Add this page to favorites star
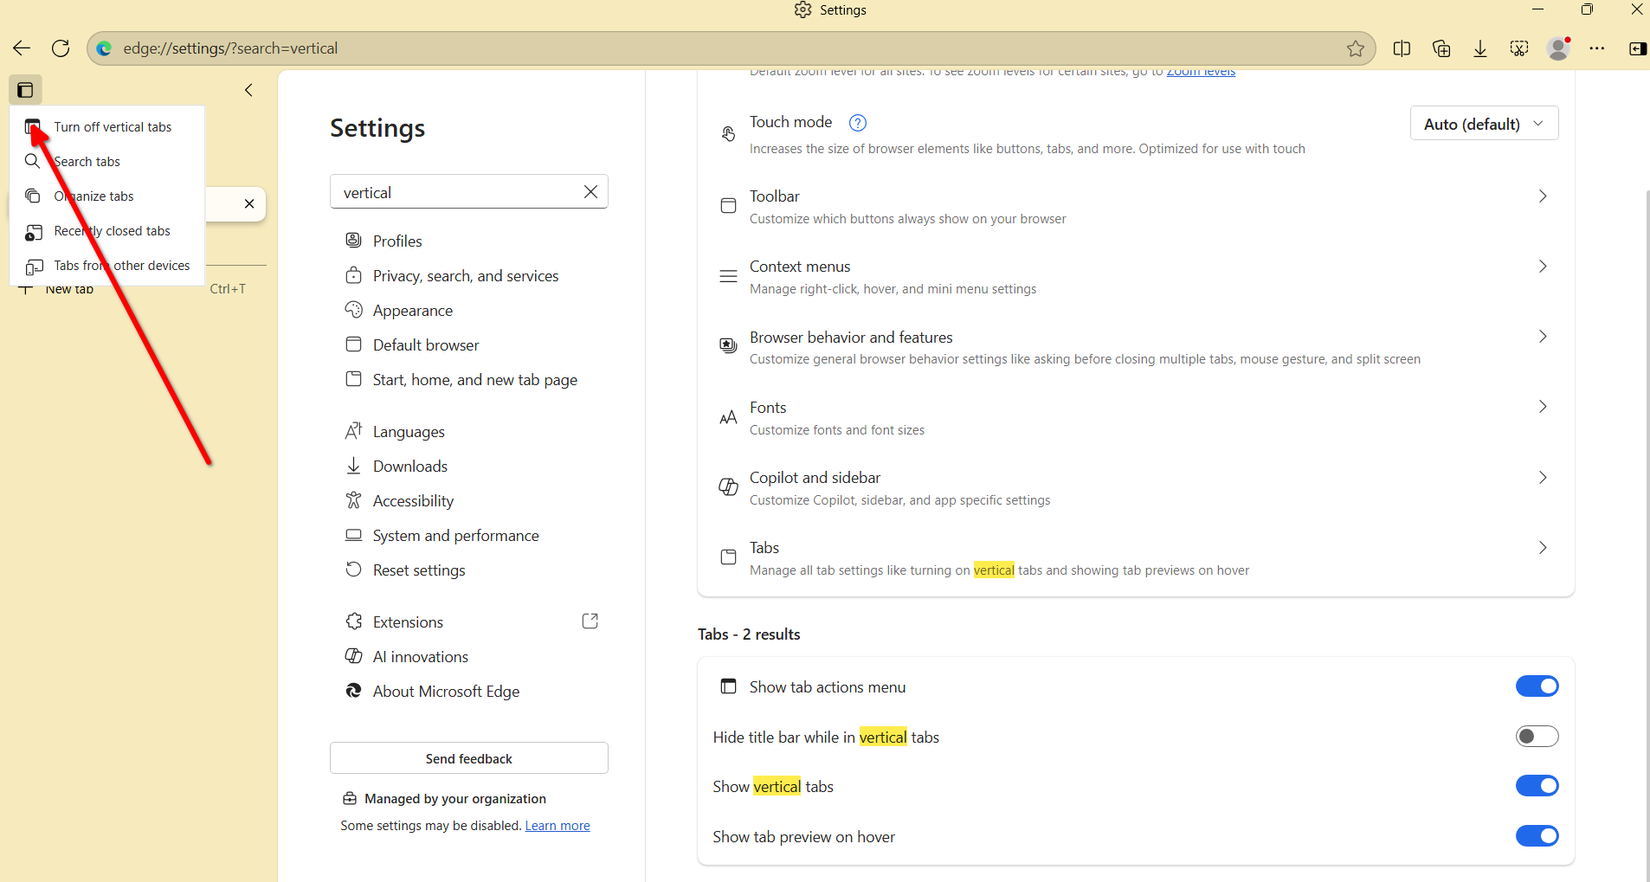This screenshot has width=1650, height=882. [1355, 48]
